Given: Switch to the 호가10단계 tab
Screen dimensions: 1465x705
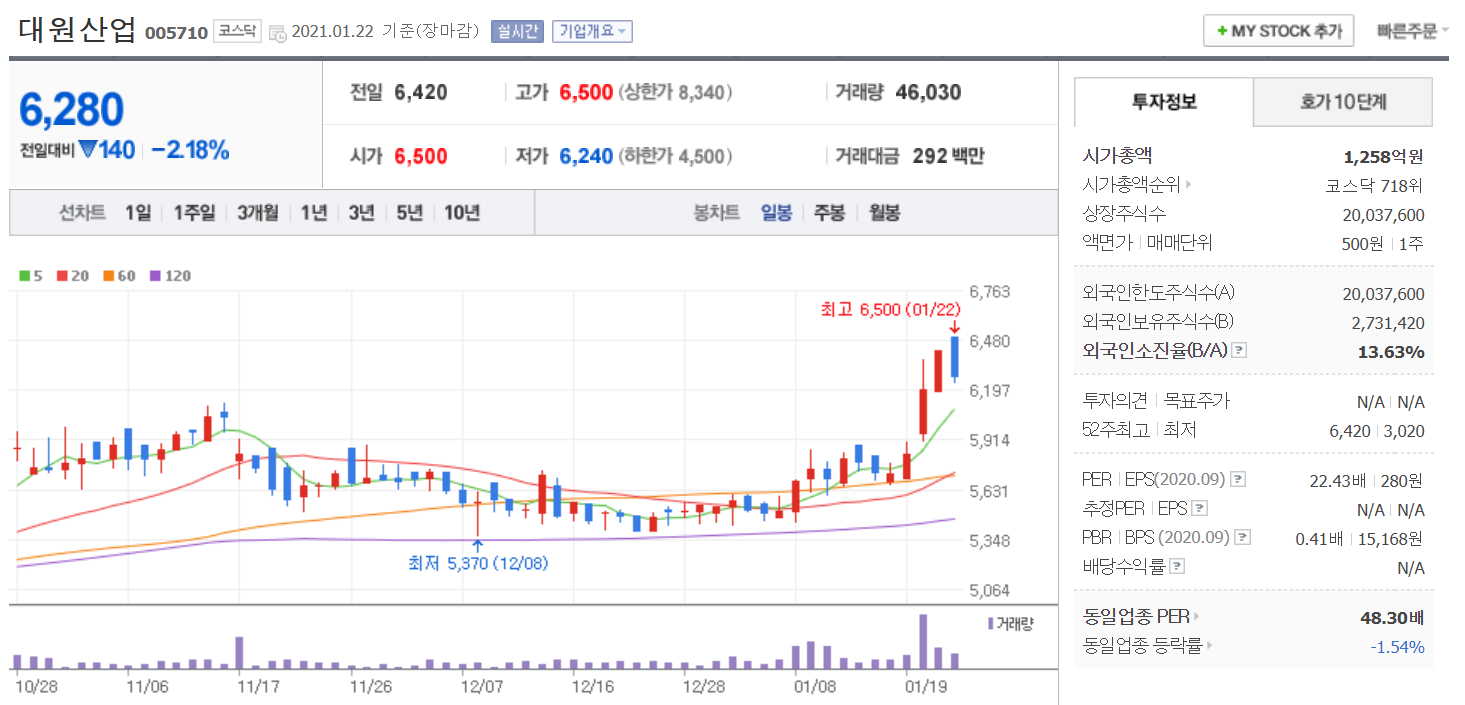Looking at the screenshot, I should (1342, 102).
